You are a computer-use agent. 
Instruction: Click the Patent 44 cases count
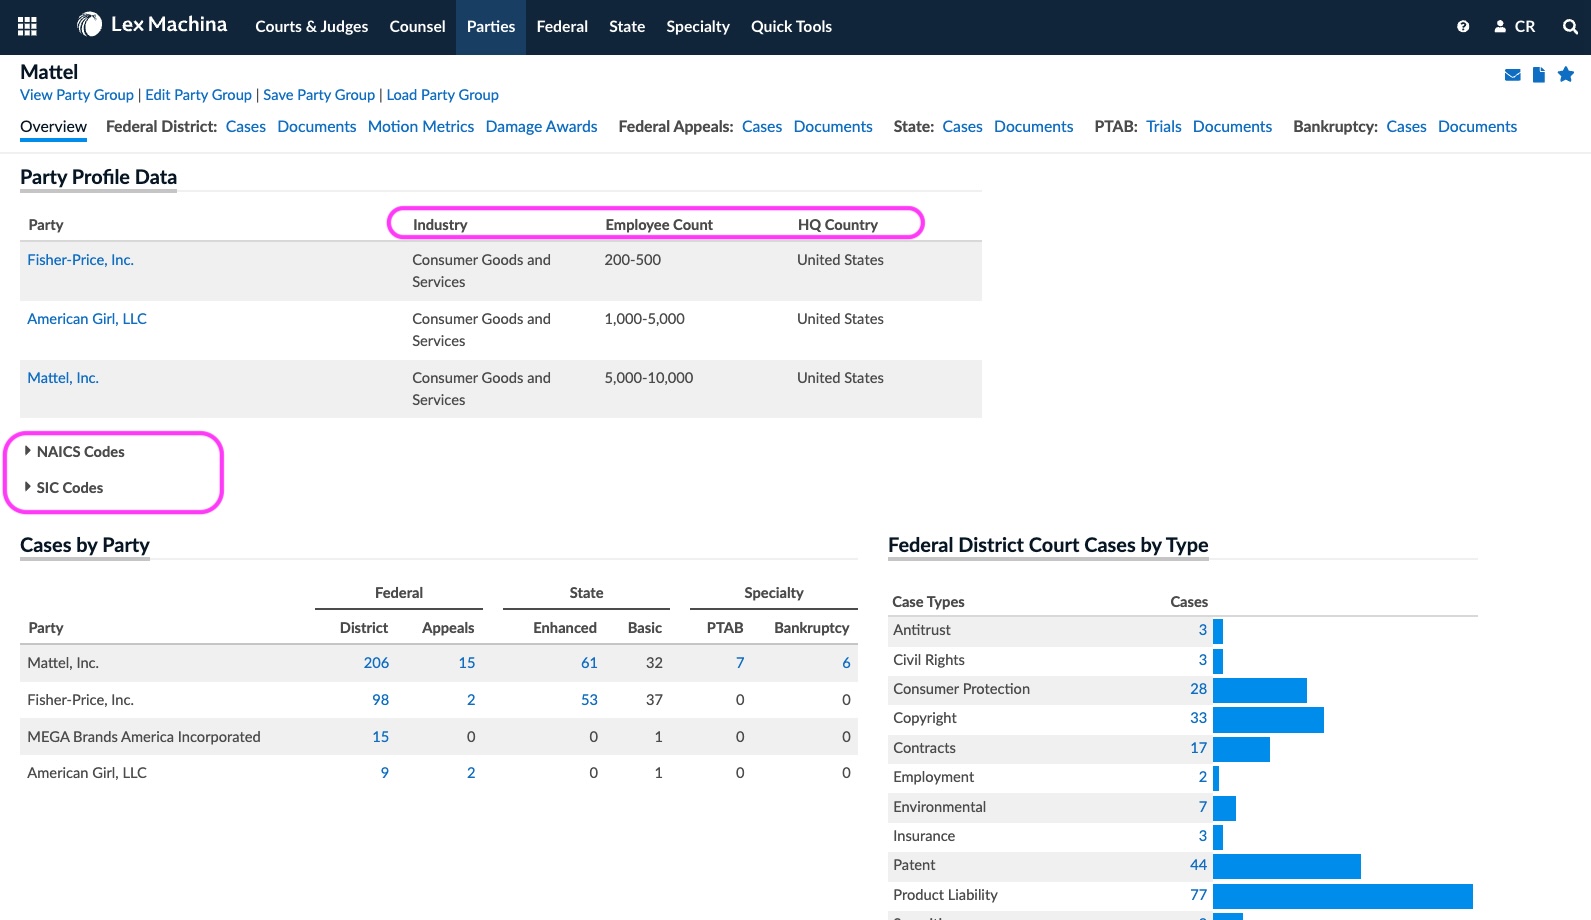point(1198,865)
